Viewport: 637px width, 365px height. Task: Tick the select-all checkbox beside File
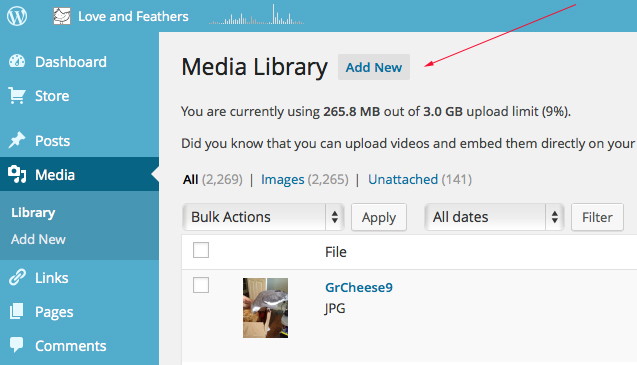click(201, 250)
